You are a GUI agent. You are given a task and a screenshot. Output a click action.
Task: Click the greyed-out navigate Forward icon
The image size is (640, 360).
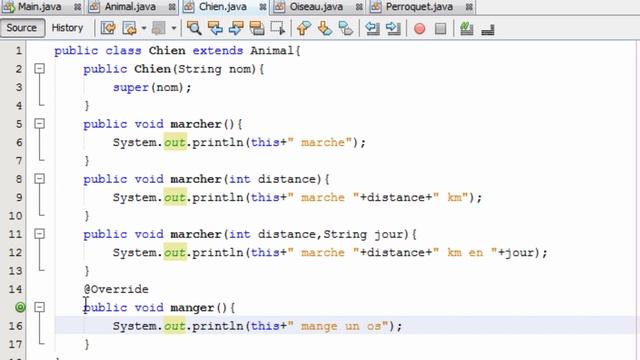[x=159, y=28]
